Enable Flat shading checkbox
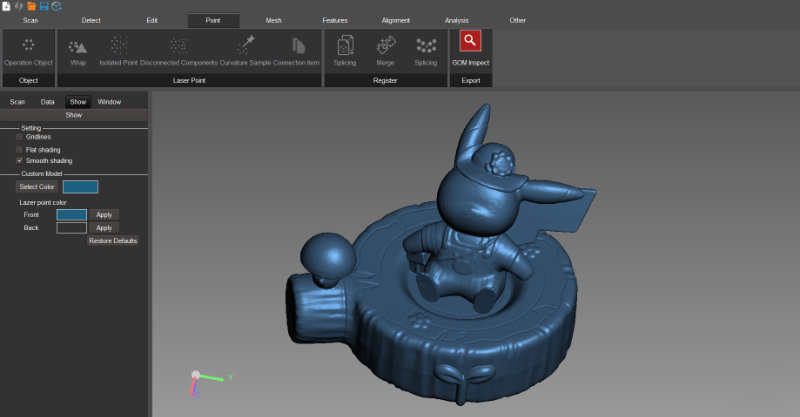 (x=19, y=150)
